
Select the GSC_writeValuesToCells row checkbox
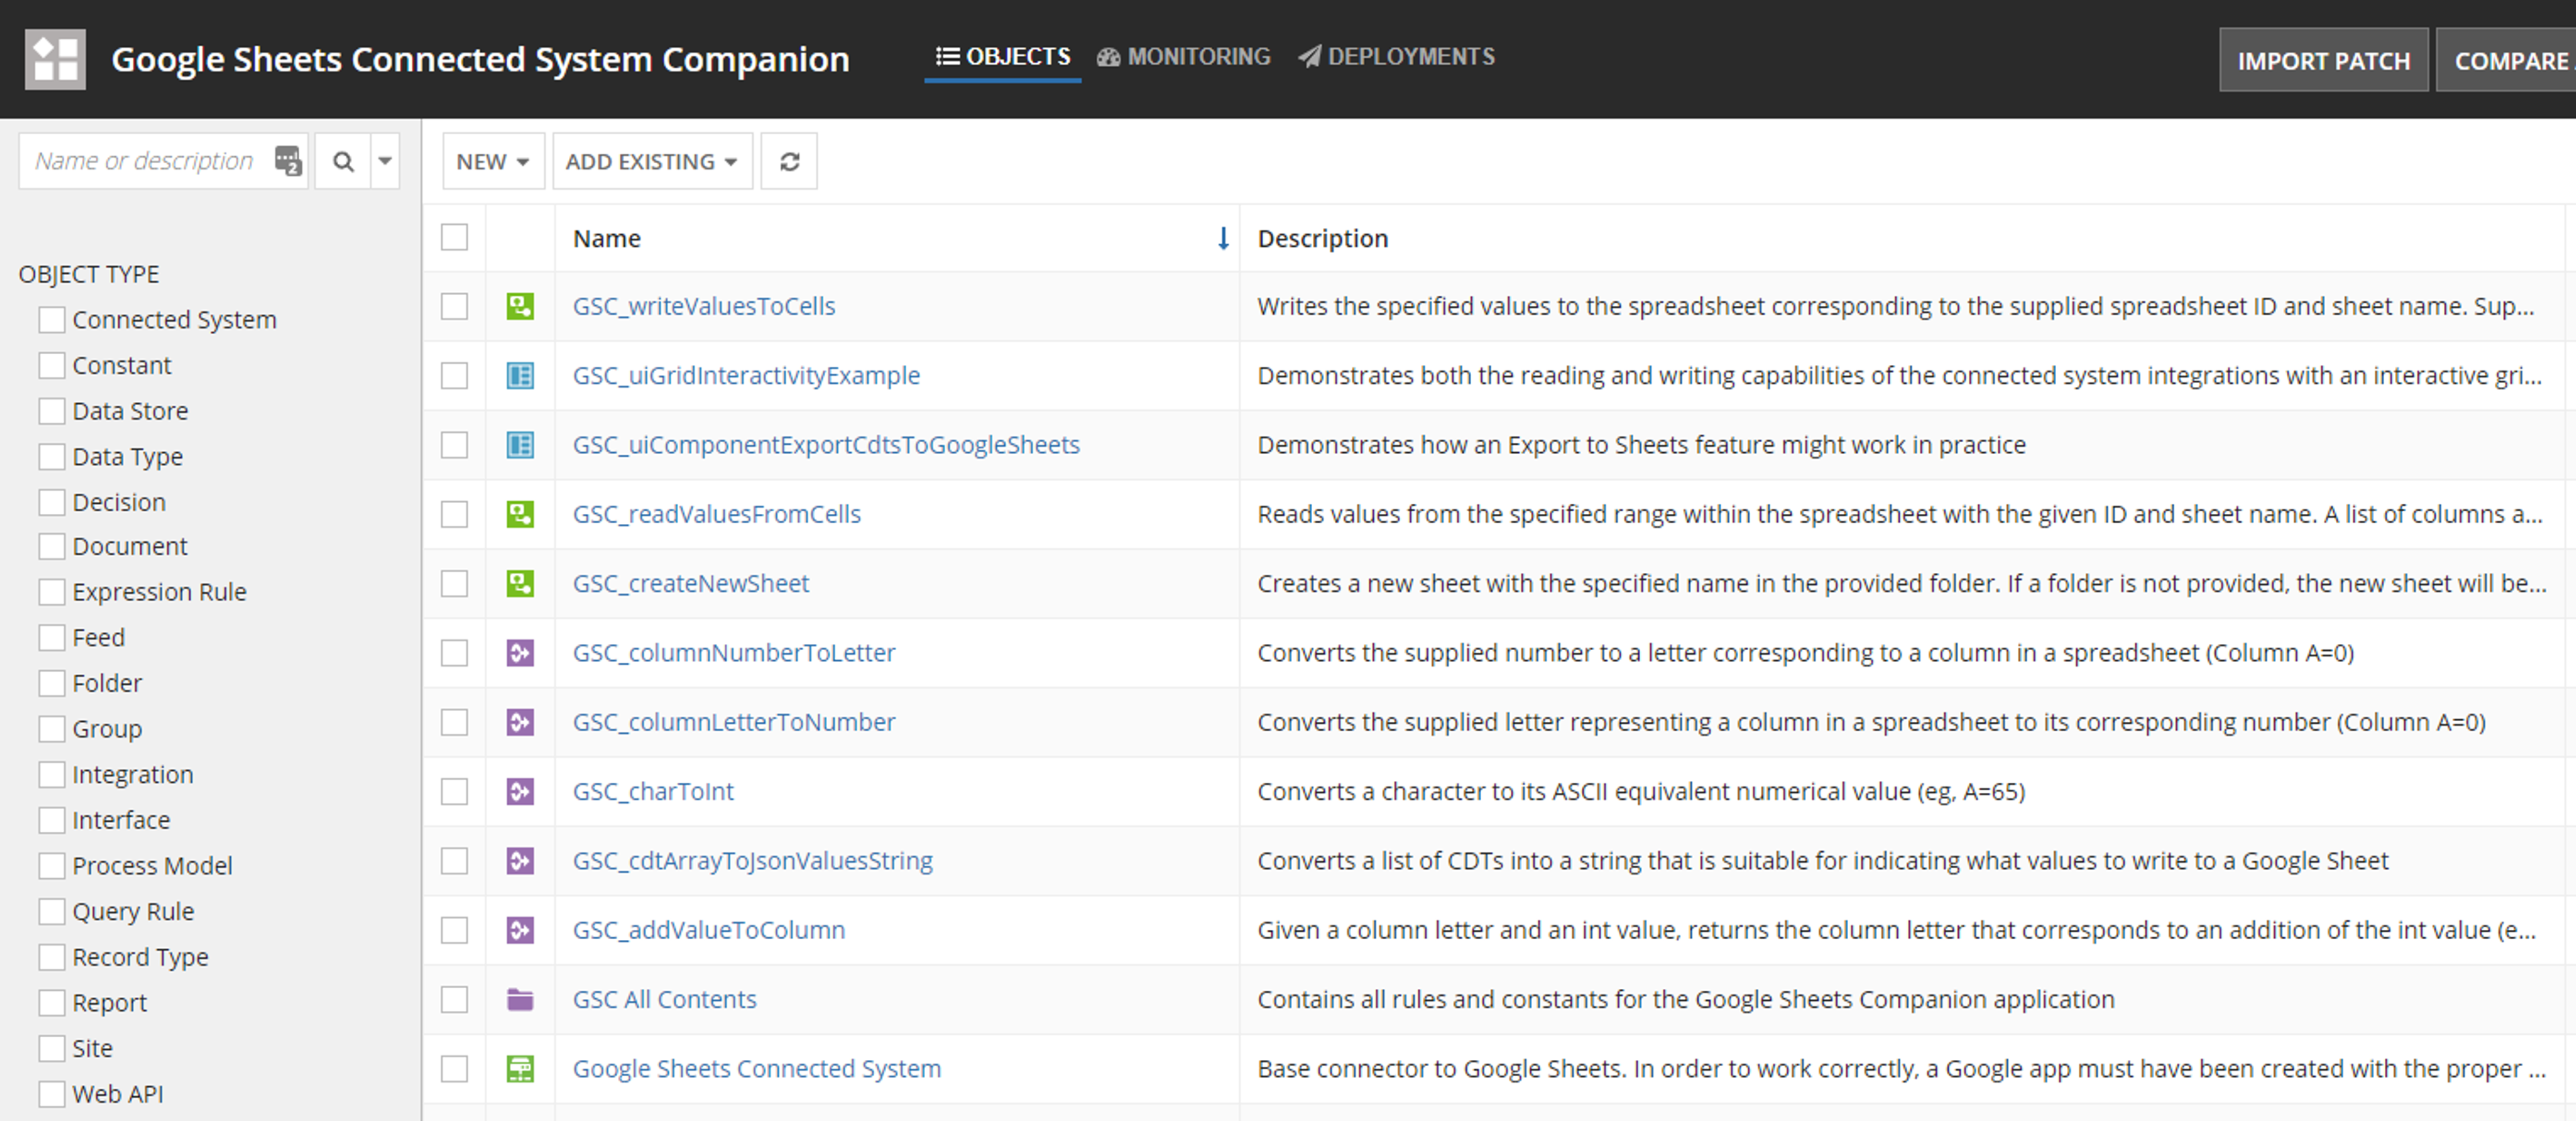pyautogui.click(x=454, y=306)
